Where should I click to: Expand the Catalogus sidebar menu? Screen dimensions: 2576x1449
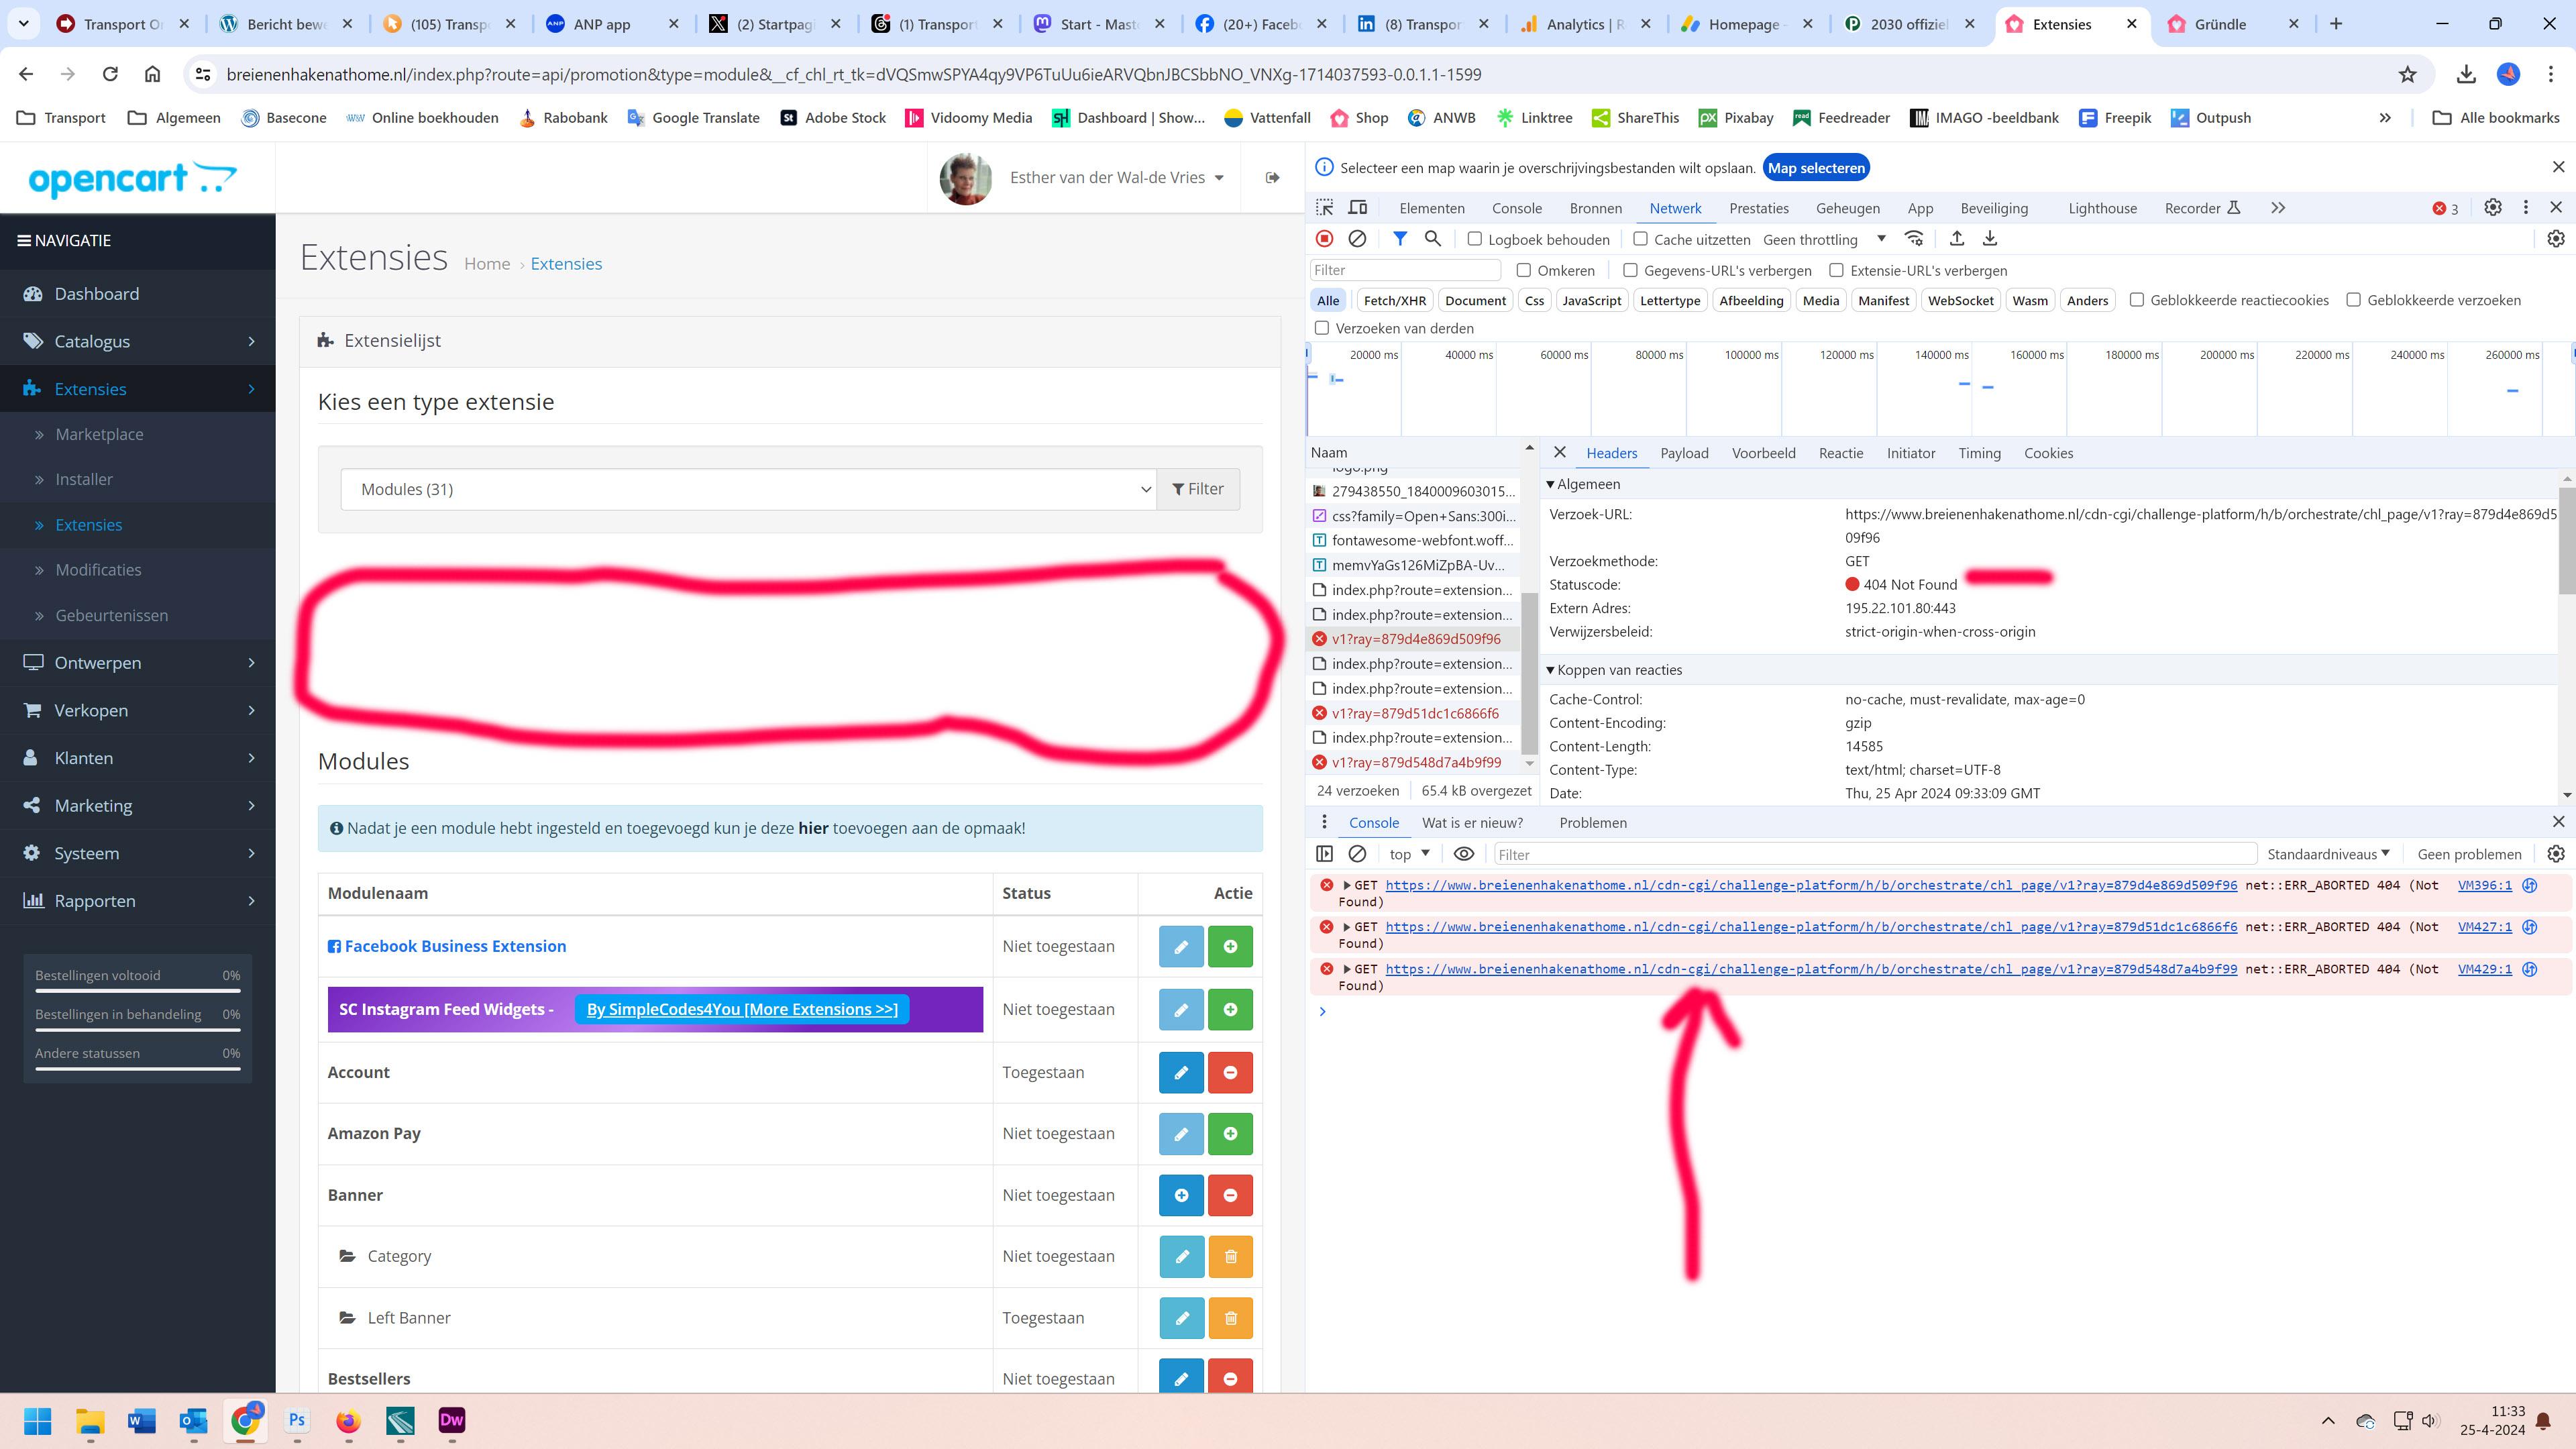click(x=138, y=341)
